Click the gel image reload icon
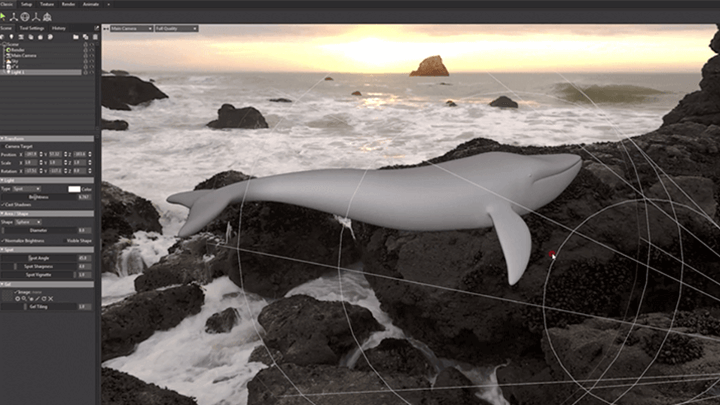Screen dimensions: 720x405 pos(44,298)
